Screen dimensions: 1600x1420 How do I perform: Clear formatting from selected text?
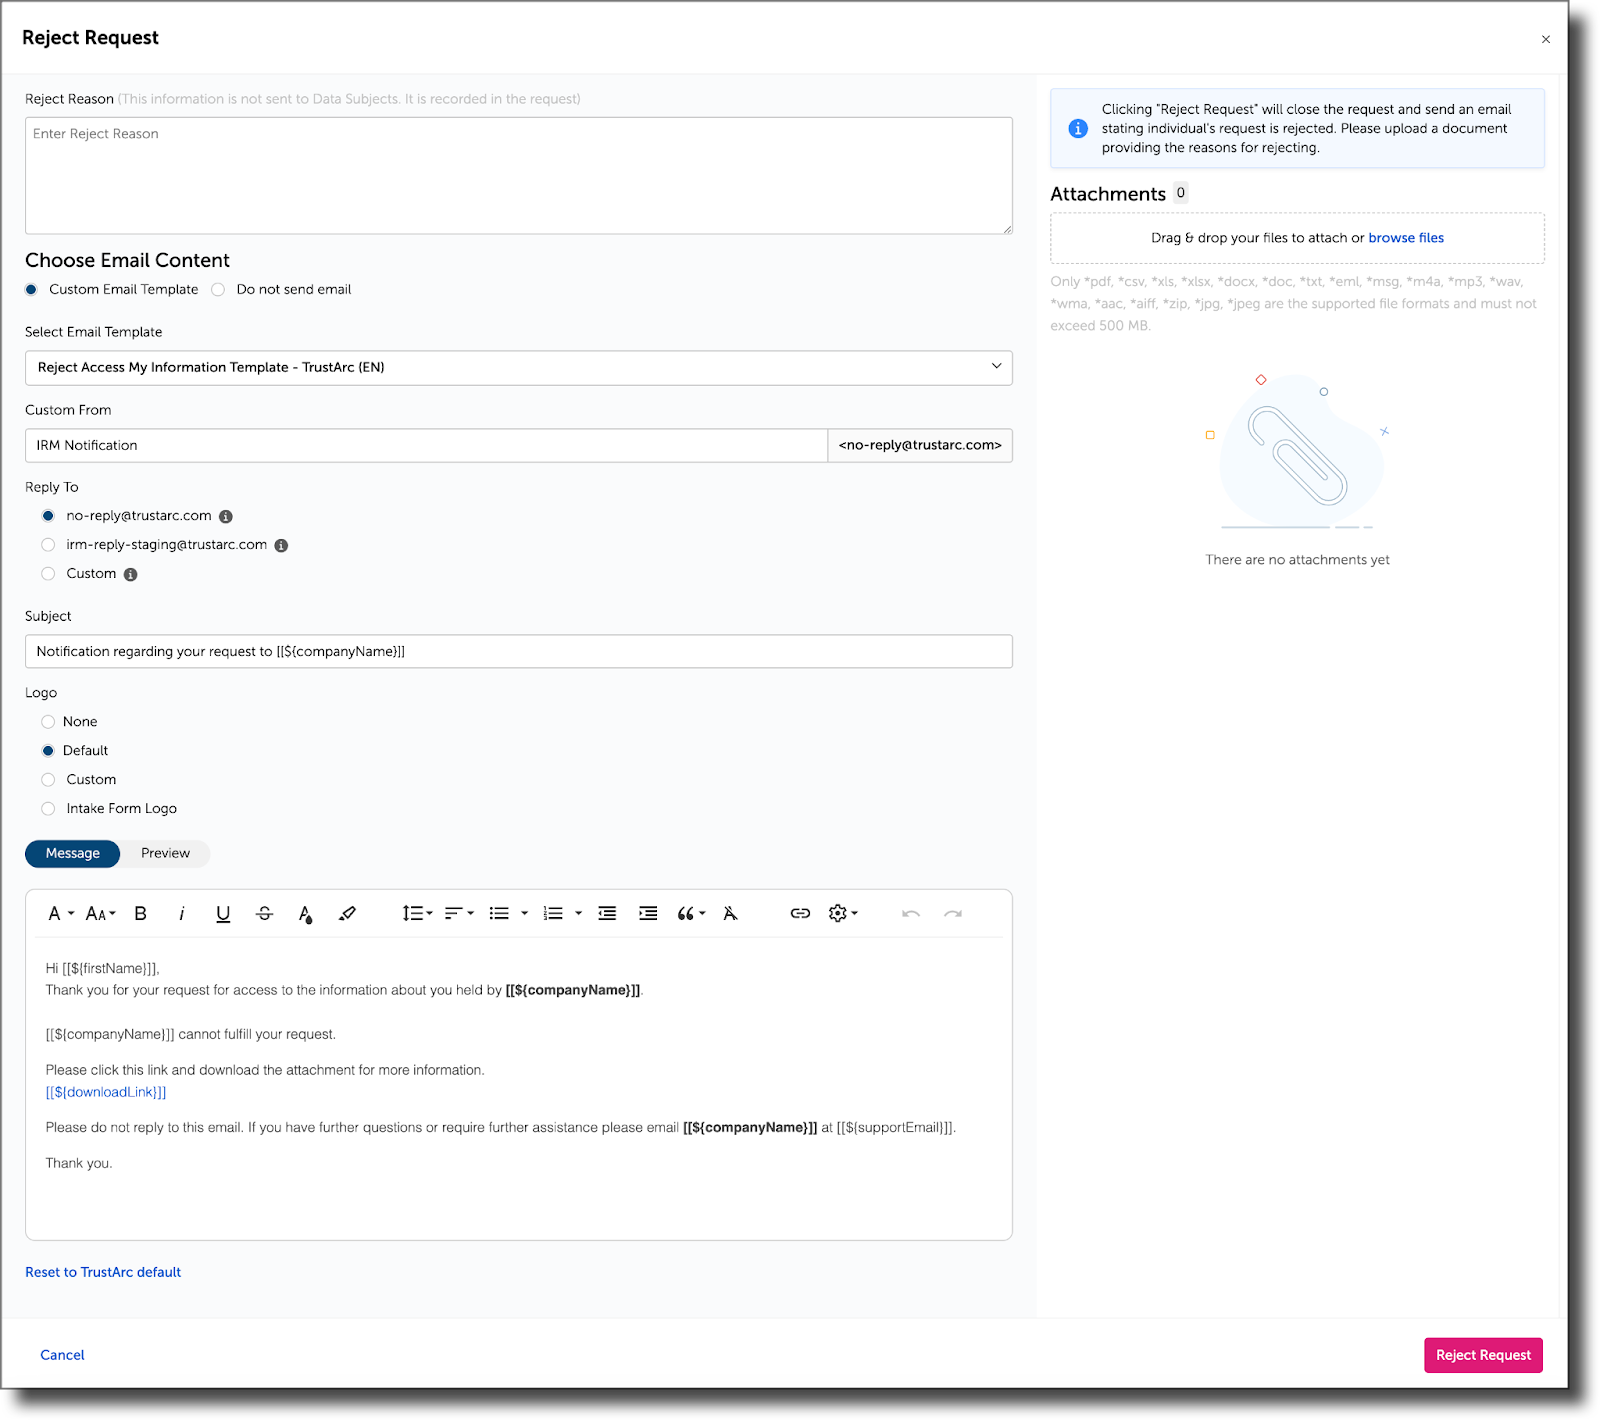[731, 913]
